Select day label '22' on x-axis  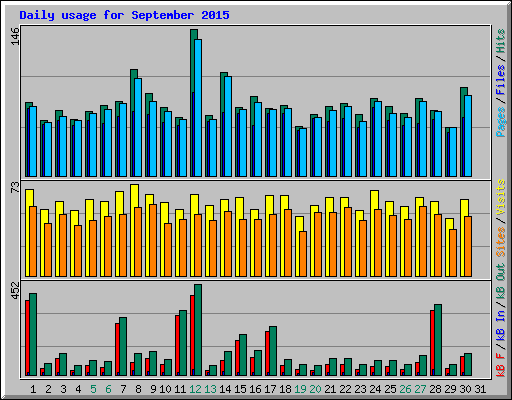click(x=345, y=389)
